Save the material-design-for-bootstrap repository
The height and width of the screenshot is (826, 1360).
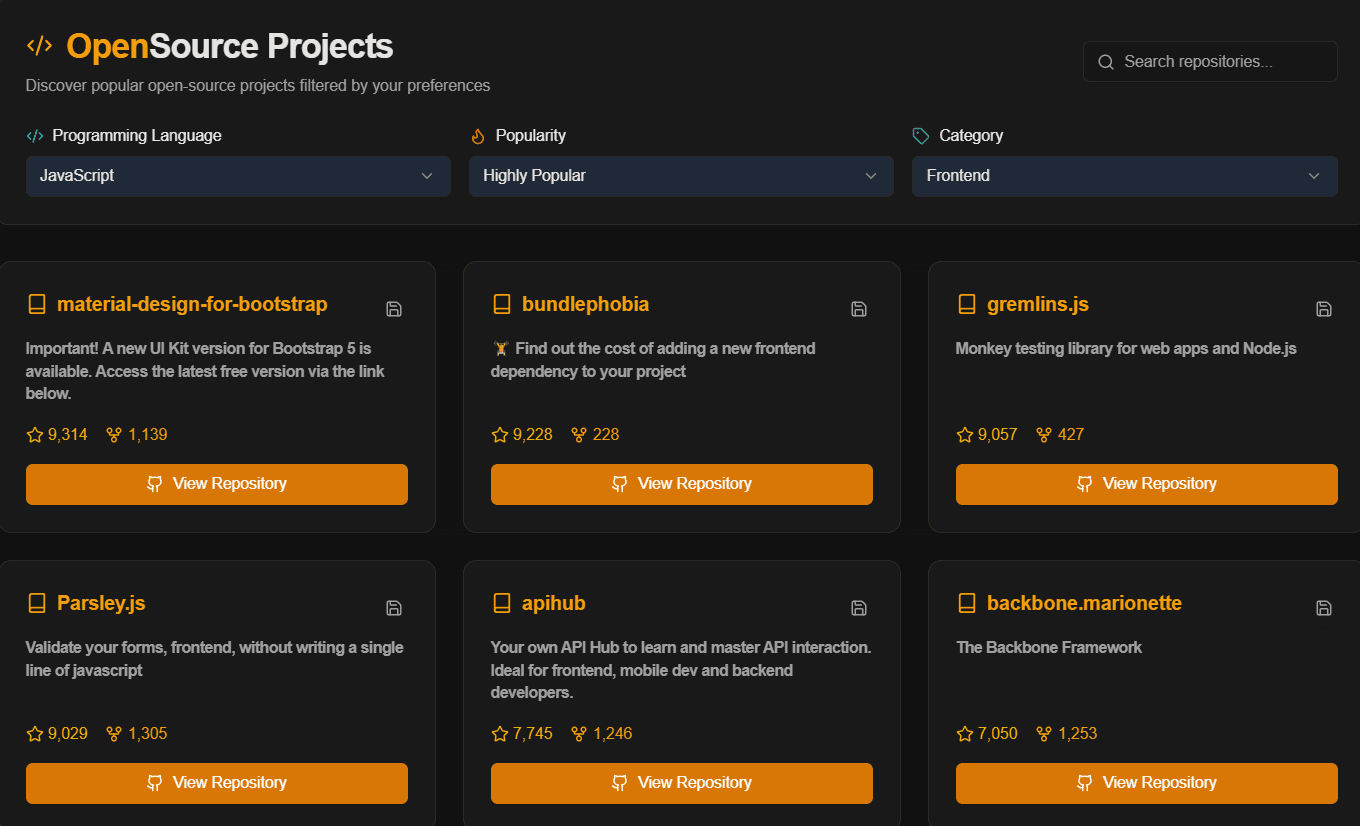pyautogui.click(x=394, y=309)
